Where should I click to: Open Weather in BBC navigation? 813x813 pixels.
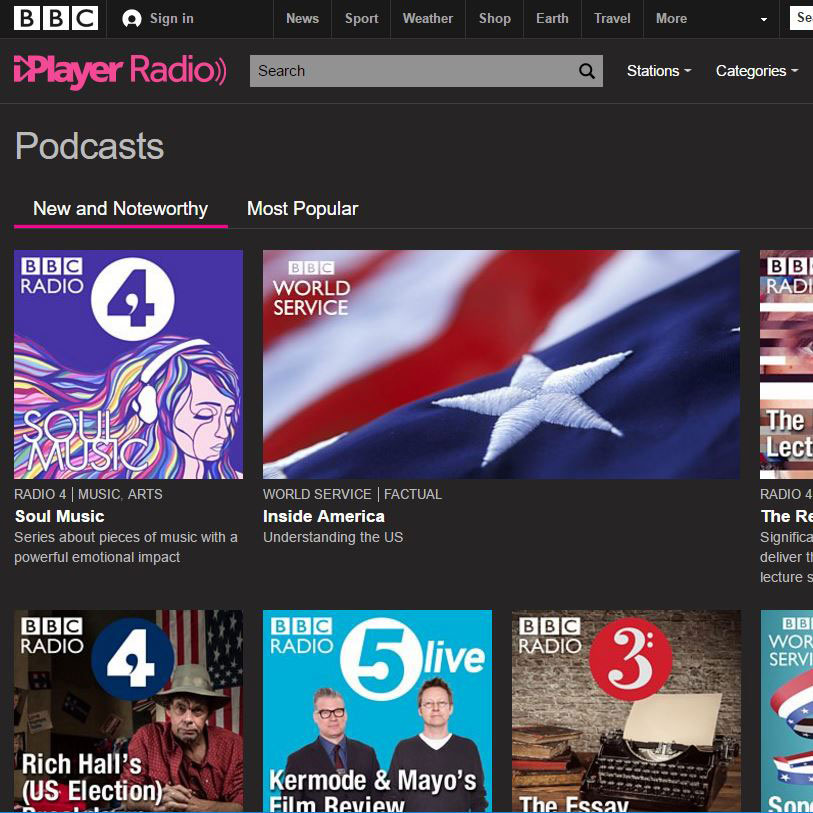428,19
